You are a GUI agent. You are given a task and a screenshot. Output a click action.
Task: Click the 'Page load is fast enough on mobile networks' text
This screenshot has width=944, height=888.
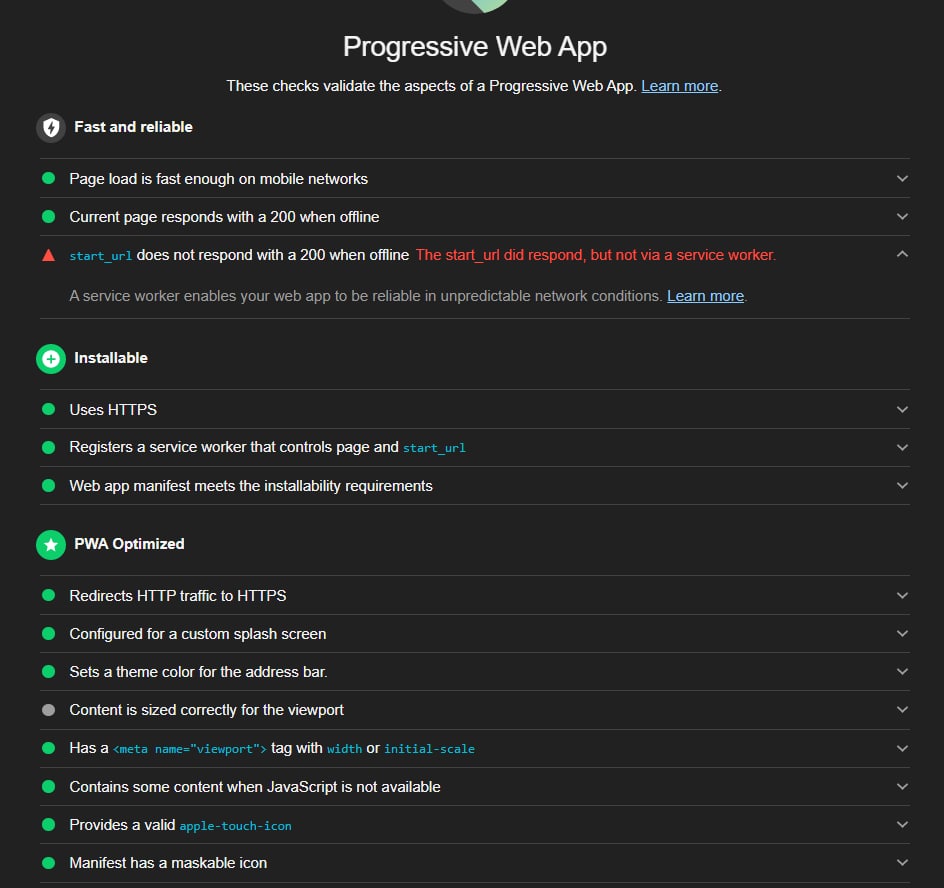pos(219,179)
